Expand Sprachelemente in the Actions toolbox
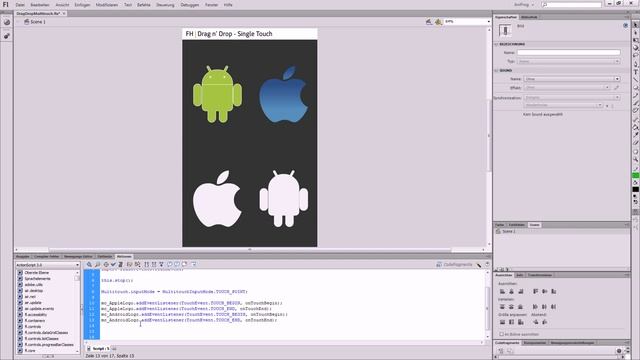Viewport: 640px width, 360px height. pos(20,278)
